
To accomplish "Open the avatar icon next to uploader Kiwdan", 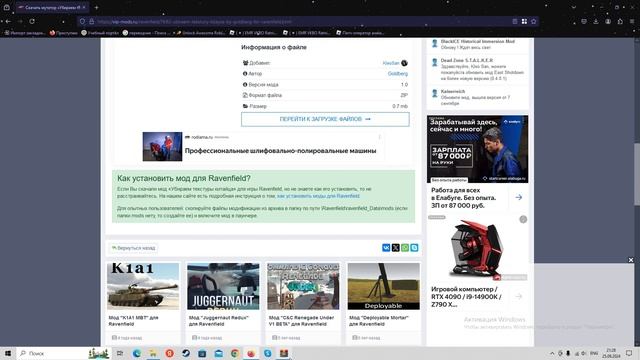I will (404, 63).
